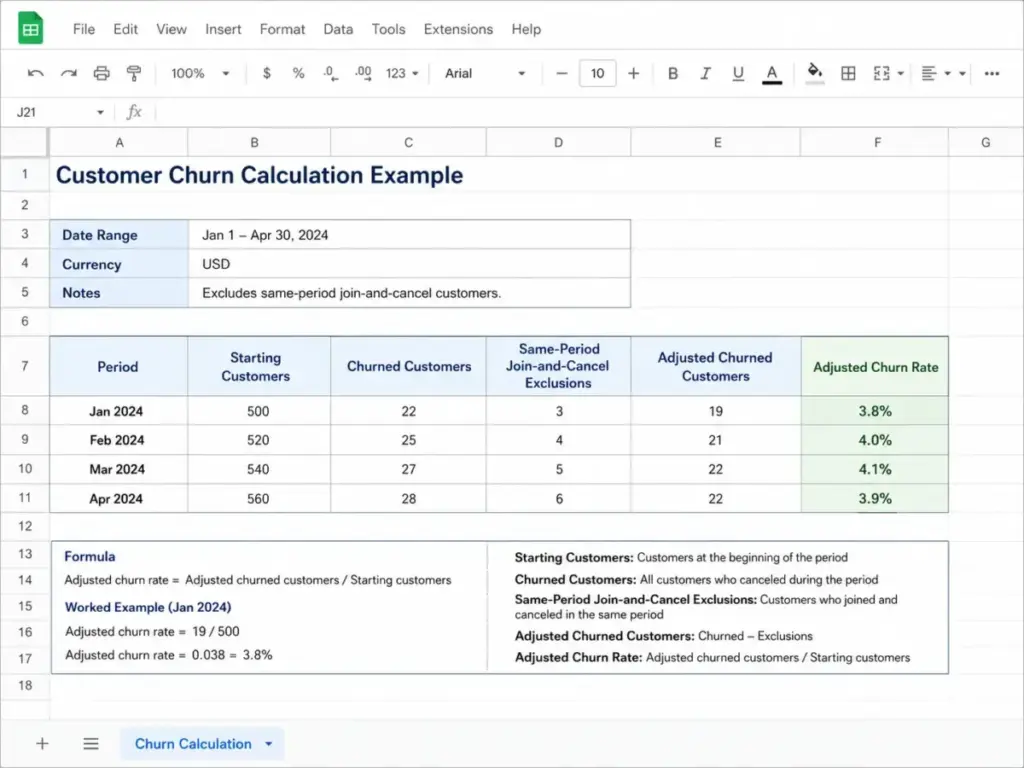Open the all sheets list icon
The image size is (1024, 768).
(91, 743)
